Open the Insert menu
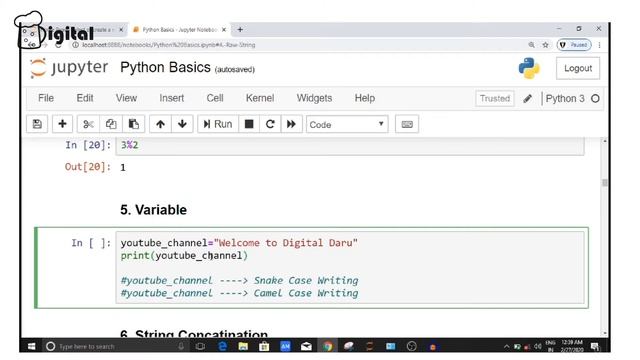This screenshot has height=360, width=640. pyautogui.click(x=171, y=98)
